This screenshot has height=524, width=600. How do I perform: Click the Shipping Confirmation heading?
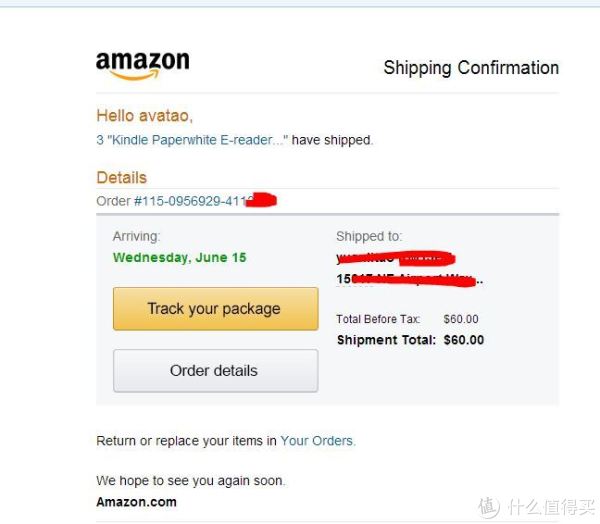click(471, 68)
